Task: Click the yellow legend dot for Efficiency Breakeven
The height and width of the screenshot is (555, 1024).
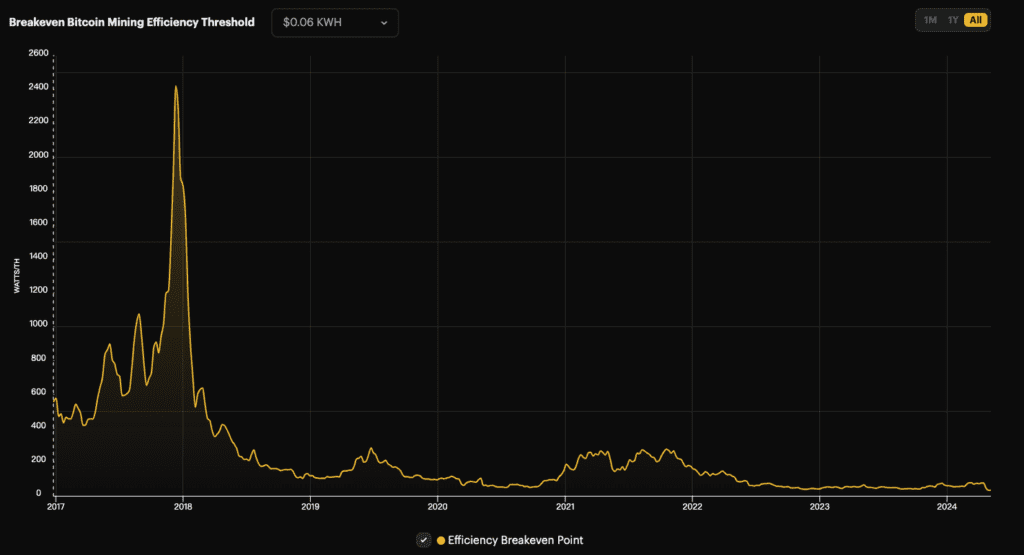Action: coord(441,540)
